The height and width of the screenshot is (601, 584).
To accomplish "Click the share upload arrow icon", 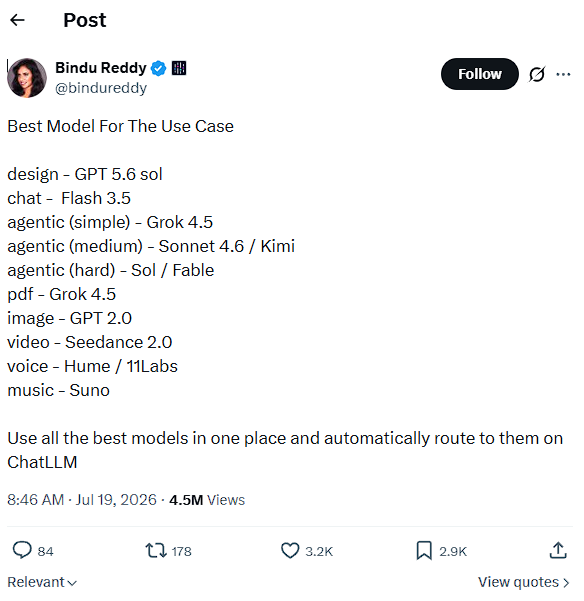I will [558, 550].
